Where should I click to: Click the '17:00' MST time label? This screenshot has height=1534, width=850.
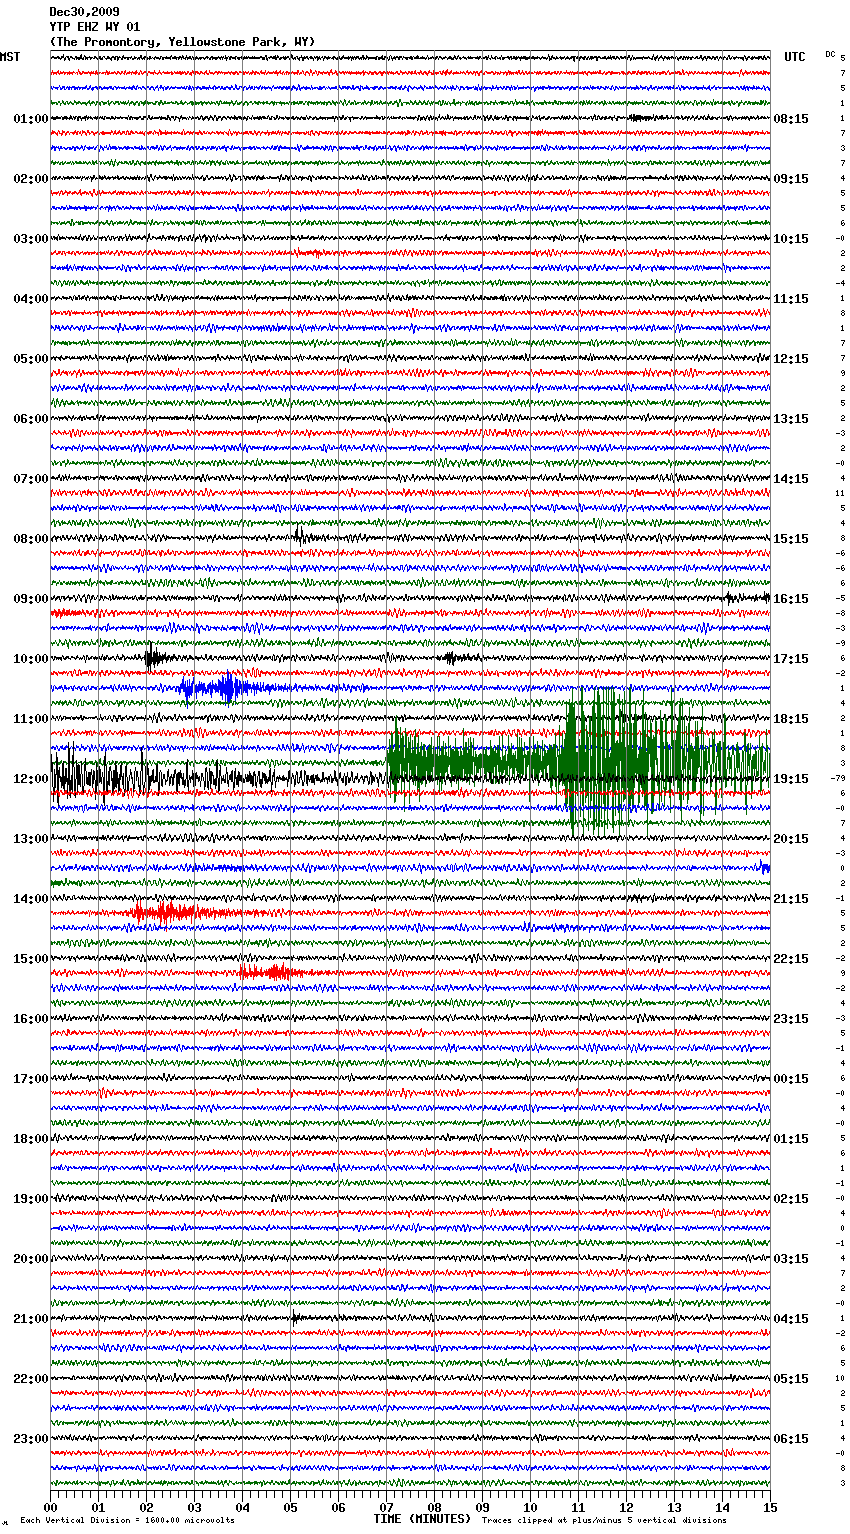[31, 1079]
